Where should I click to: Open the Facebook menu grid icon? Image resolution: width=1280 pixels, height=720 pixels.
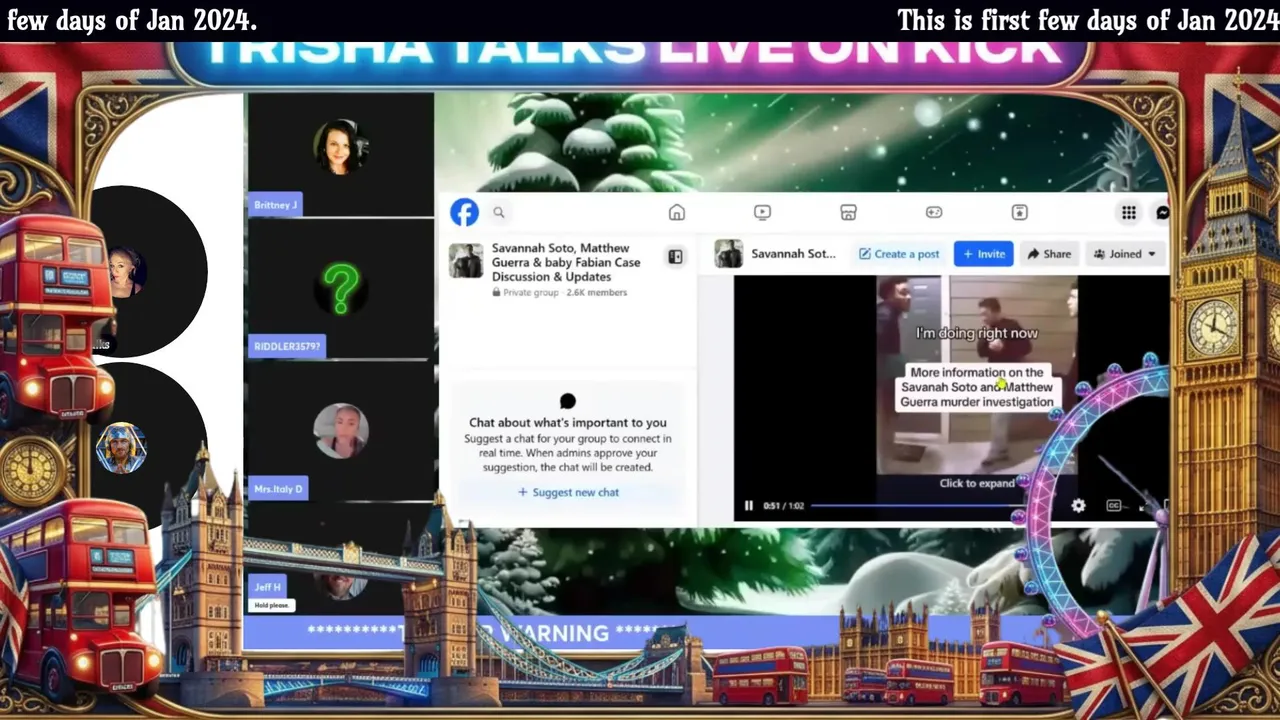pos(1128,212)
